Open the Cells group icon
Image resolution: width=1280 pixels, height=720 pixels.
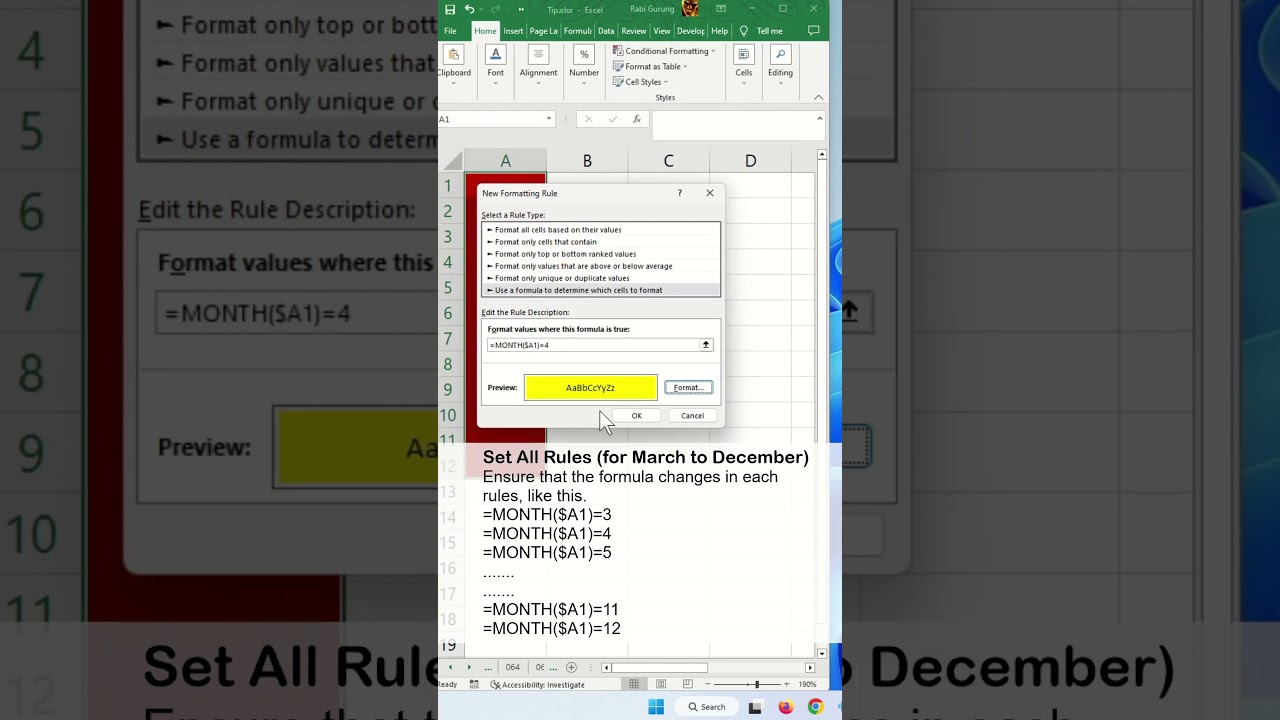(x=744, y=55)
